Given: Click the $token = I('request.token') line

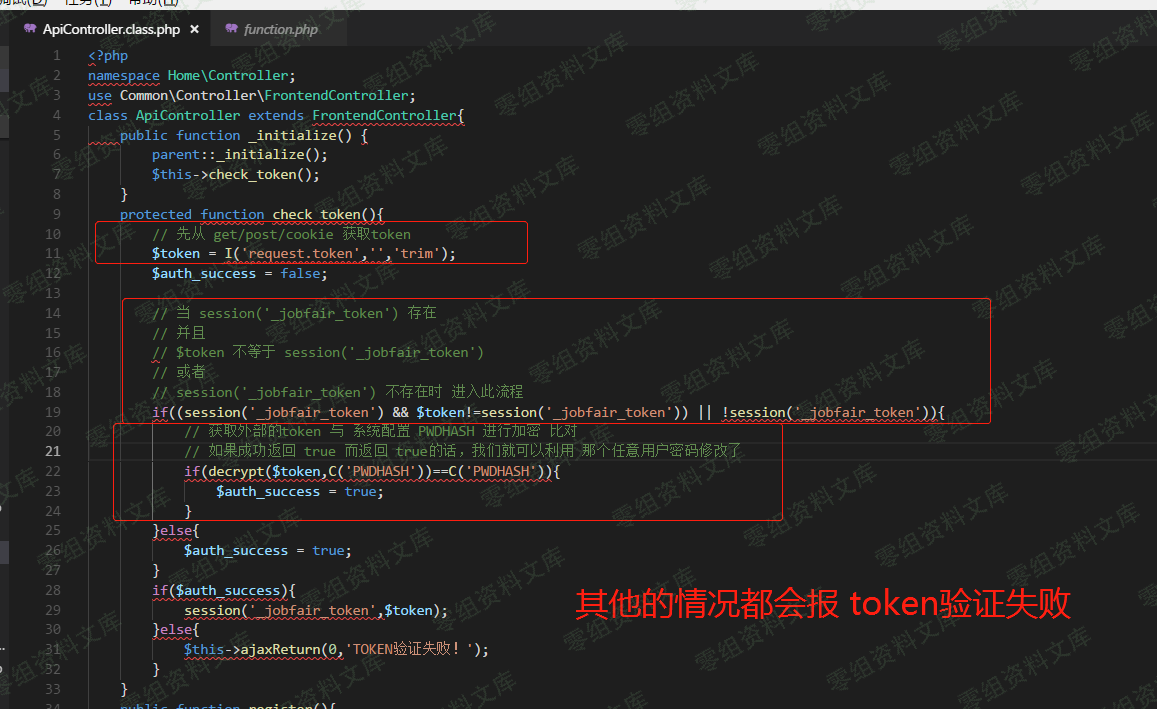Looking at the screenshot, I should 303,254.
